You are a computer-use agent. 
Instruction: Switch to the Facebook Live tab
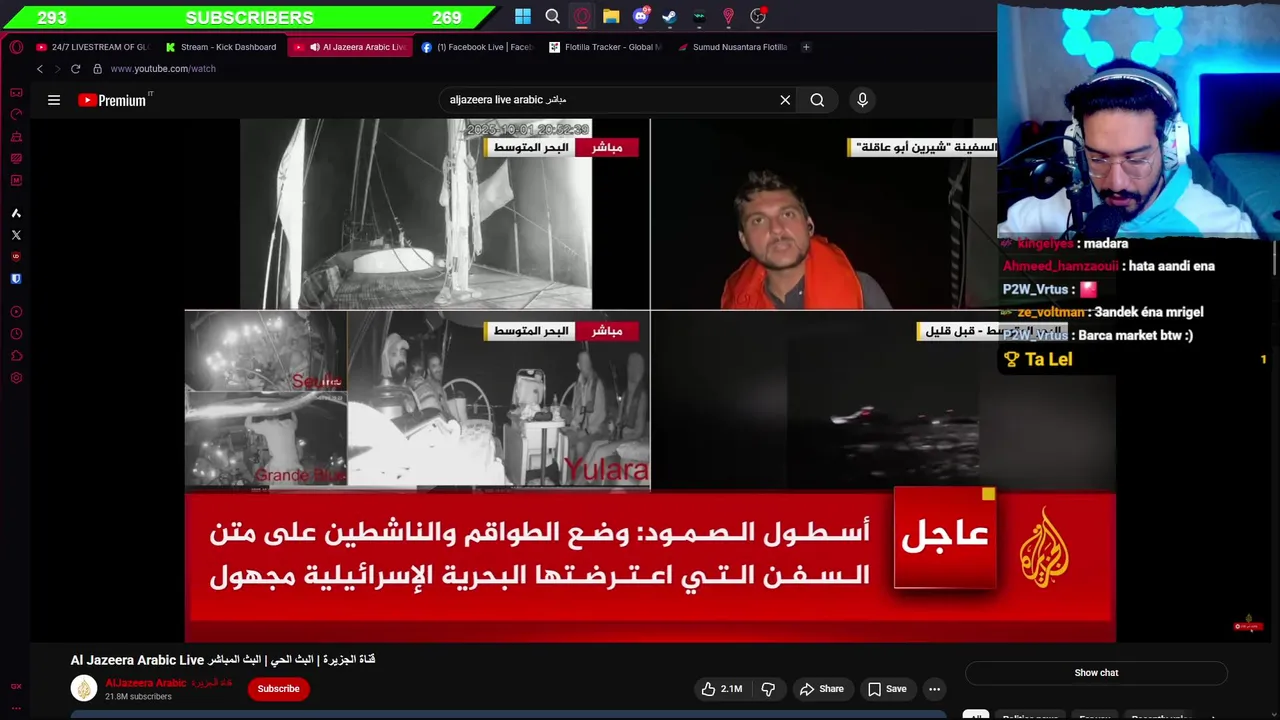[478, 47]
